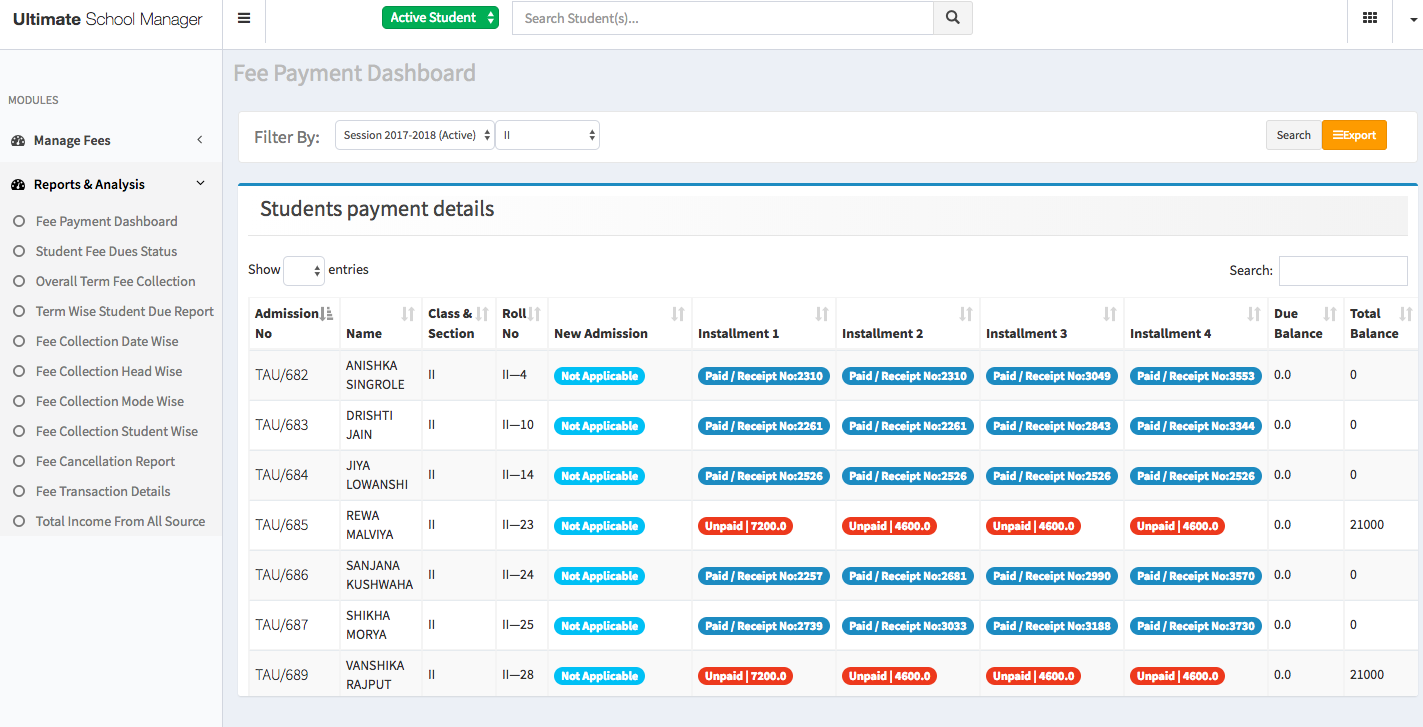Screen dimensions: 1423x727
Task: Expand the Manage Fees module chevron
Action: point(199,141)
